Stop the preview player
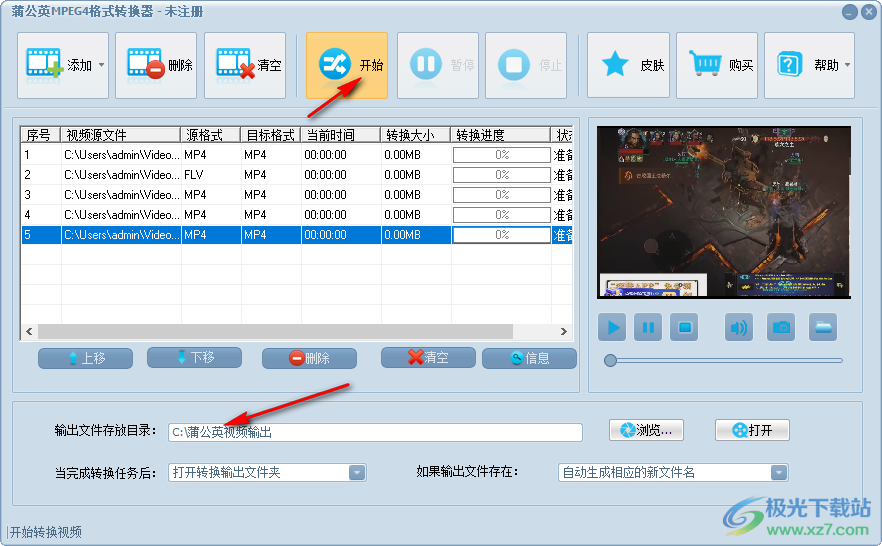882x546 pixels. click(x=684, y=327)
